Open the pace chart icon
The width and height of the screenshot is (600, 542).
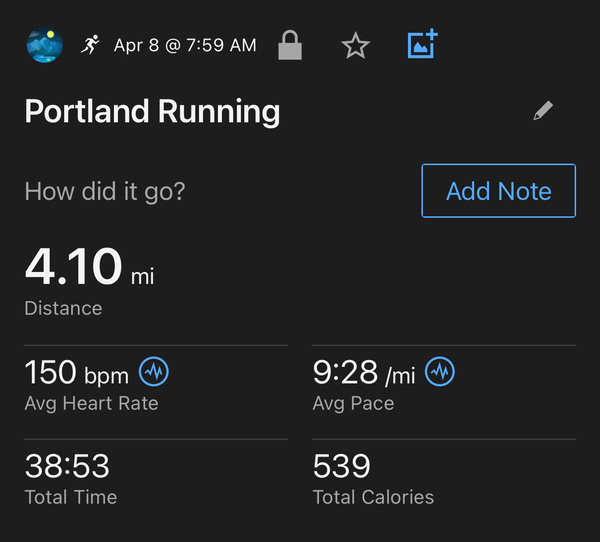click(440, 372)
